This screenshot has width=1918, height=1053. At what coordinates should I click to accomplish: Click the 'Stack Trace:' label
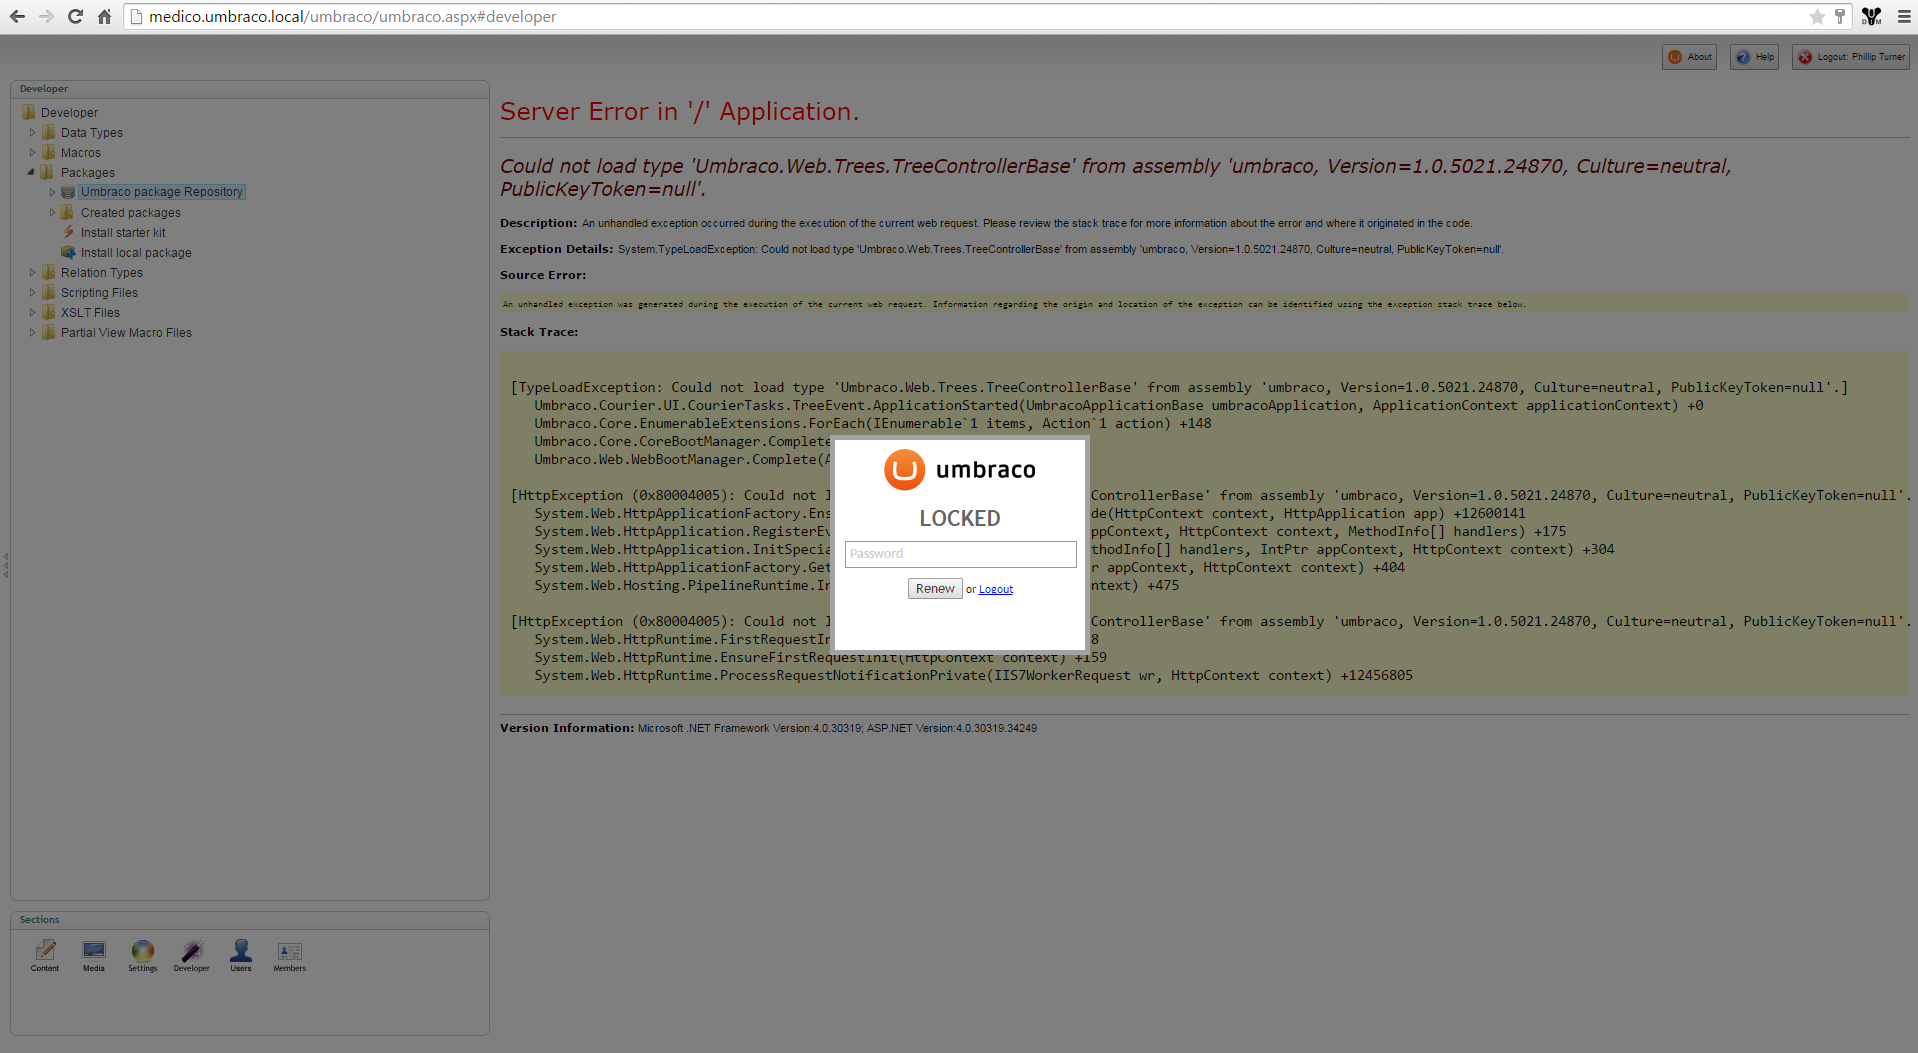pyautogui.click(x=539, y=332)
